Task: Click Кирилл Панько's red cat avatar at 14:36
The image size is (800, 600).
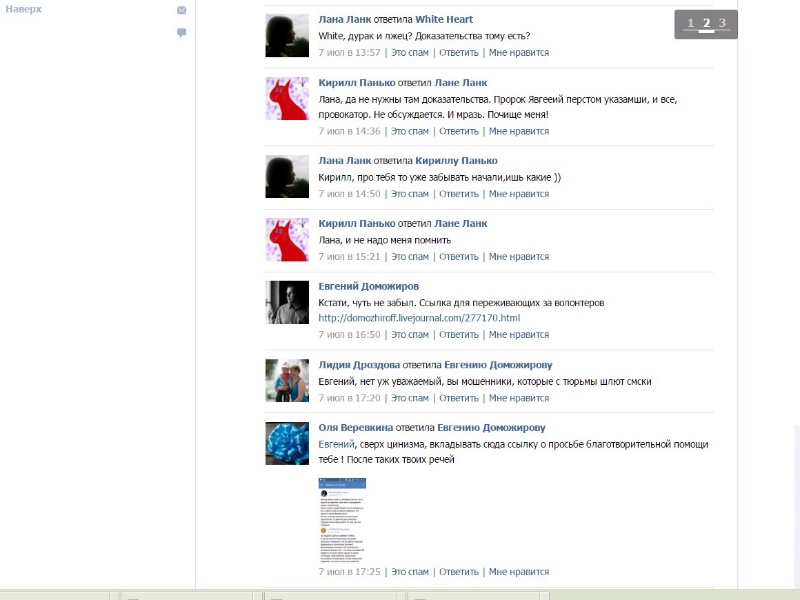Action: click(x=287, y=99)
